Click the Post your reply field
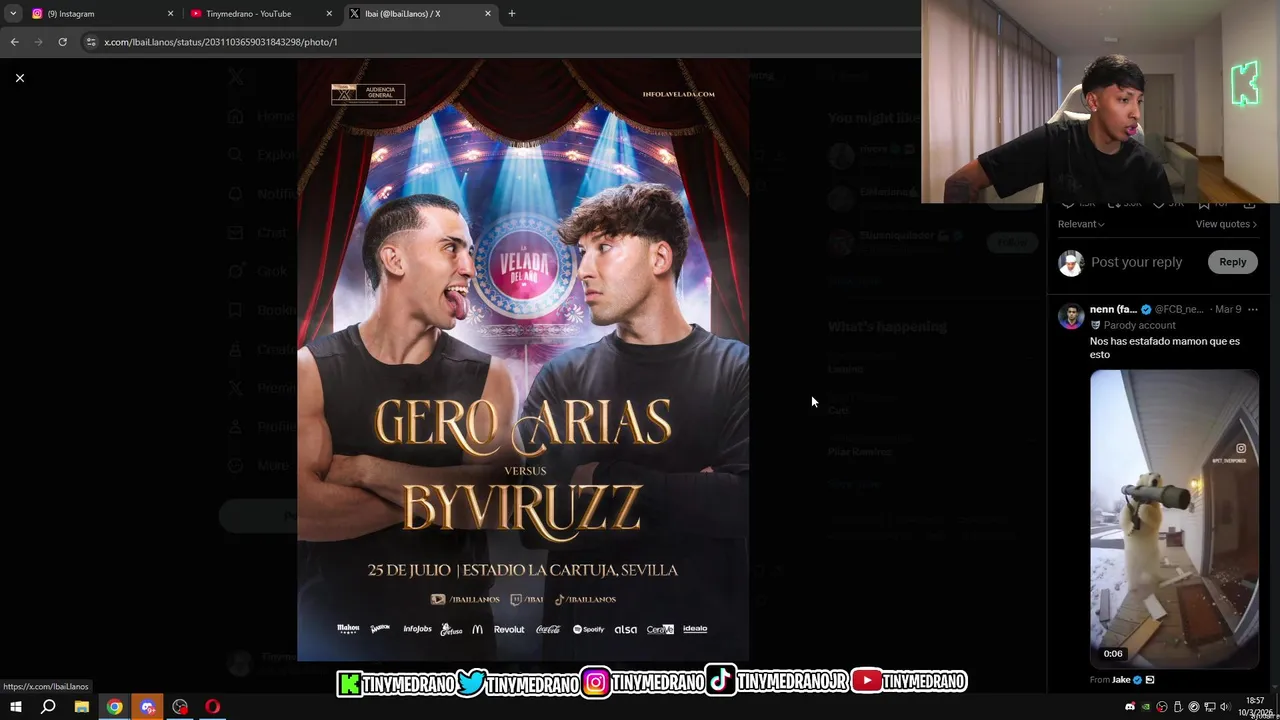This screenshot has width=1280, height=720. click(x=1136, y=262)
